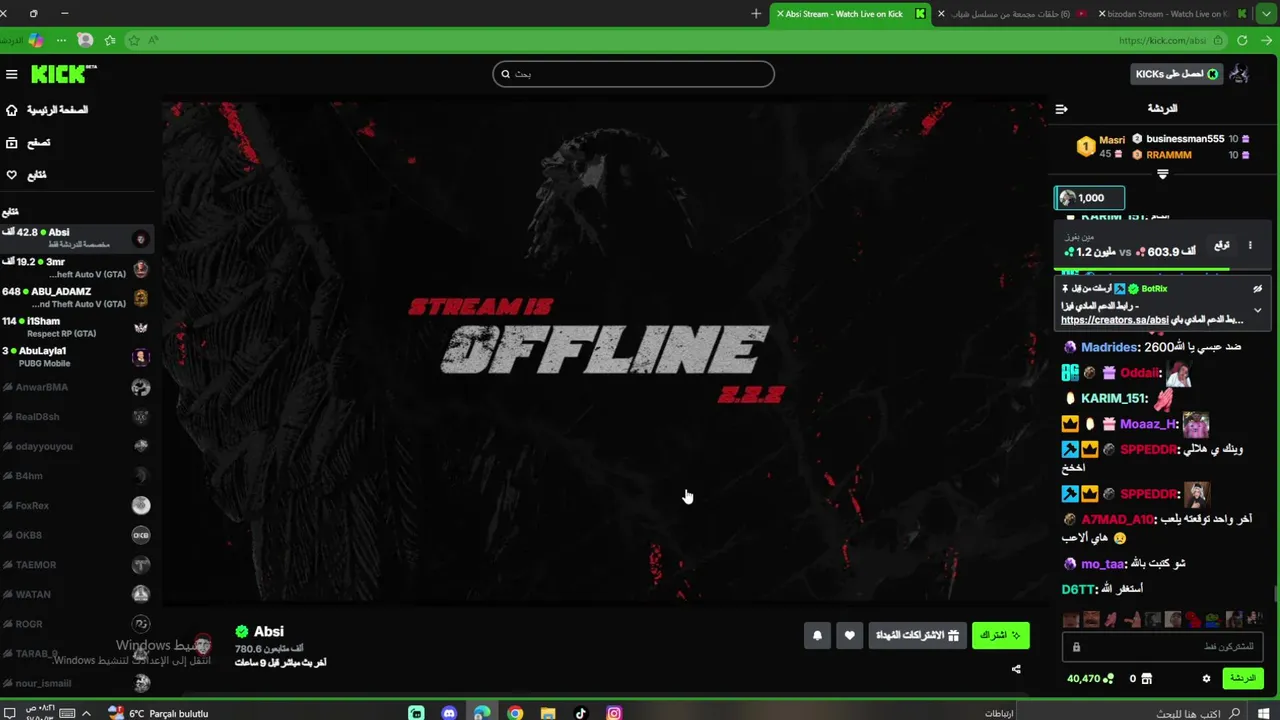Click the predict button on the poll
The height and width of the screenshot is (720, 1280).
click(1222, 245)
